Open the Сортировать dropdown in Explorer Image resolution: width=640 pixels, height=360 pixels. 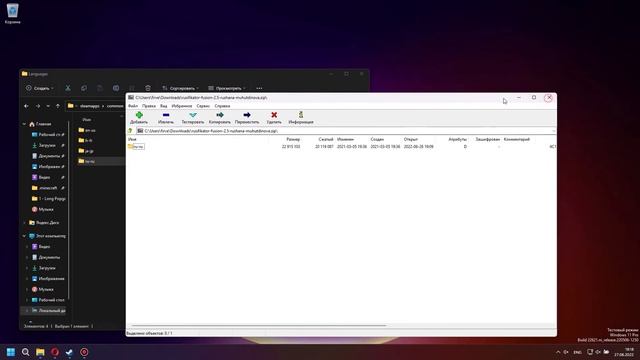(x=180, y=88)
